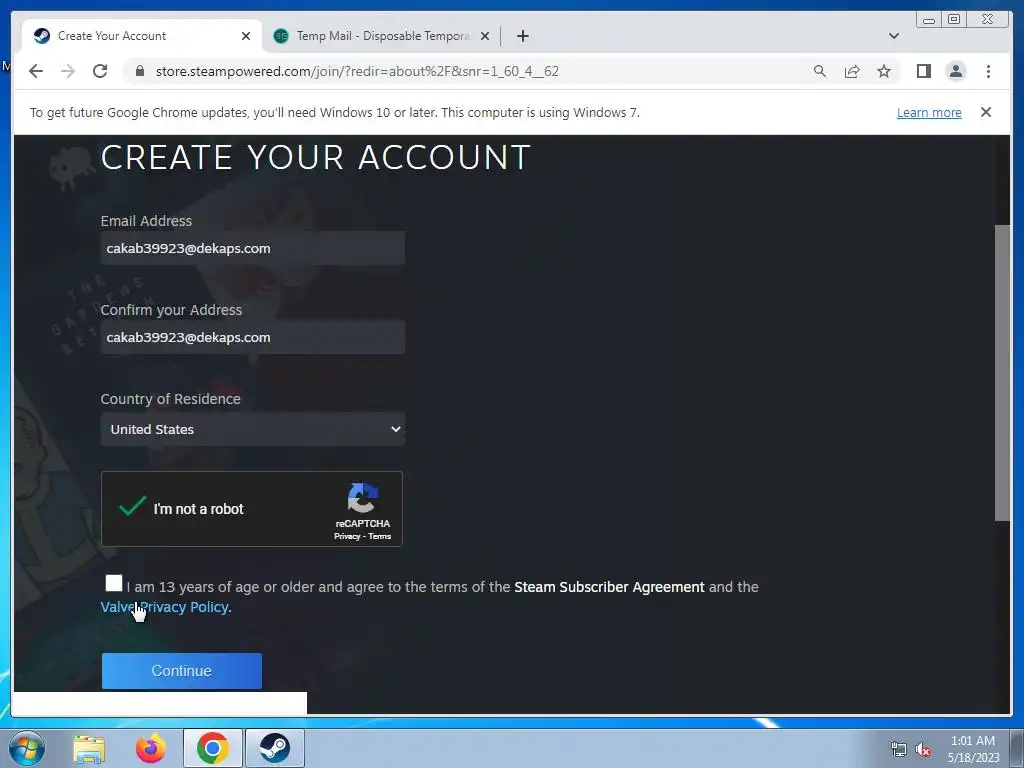Screen dimensions: 1024x768
Task: Click the magnifier search icon in address bar
Action: point(820,71)
